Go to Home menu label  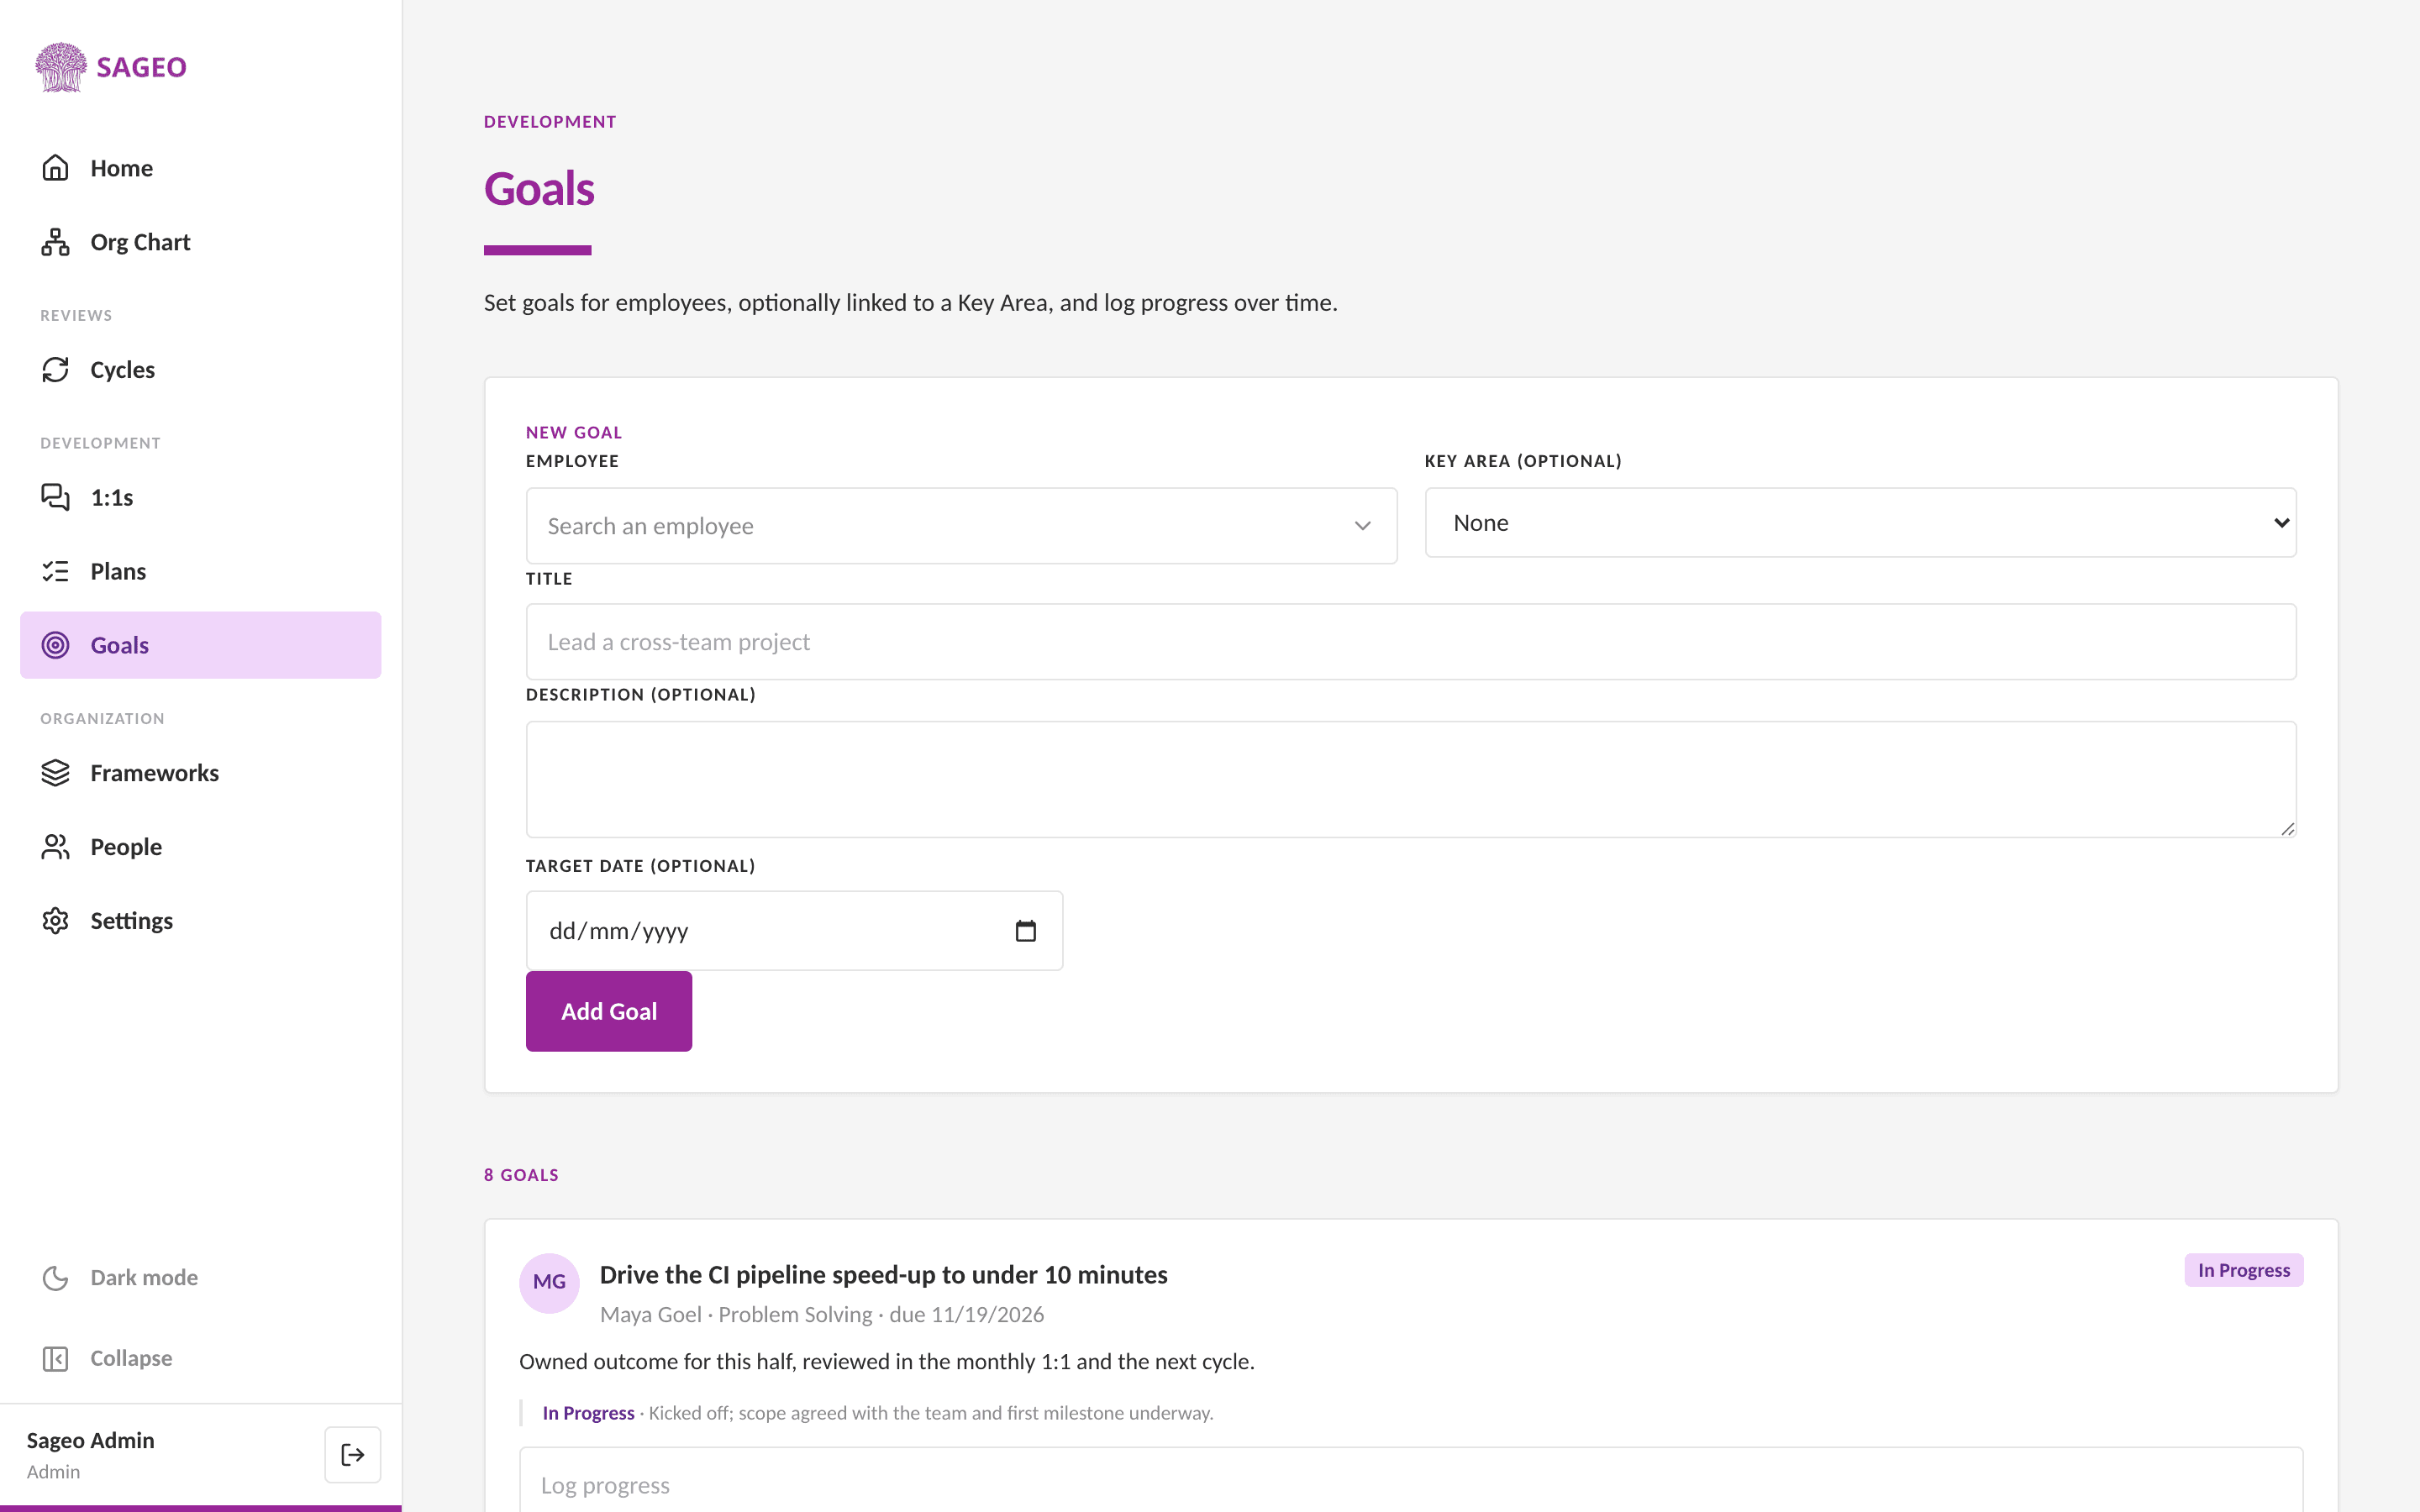pyautogui.click(x=122, y=168)
